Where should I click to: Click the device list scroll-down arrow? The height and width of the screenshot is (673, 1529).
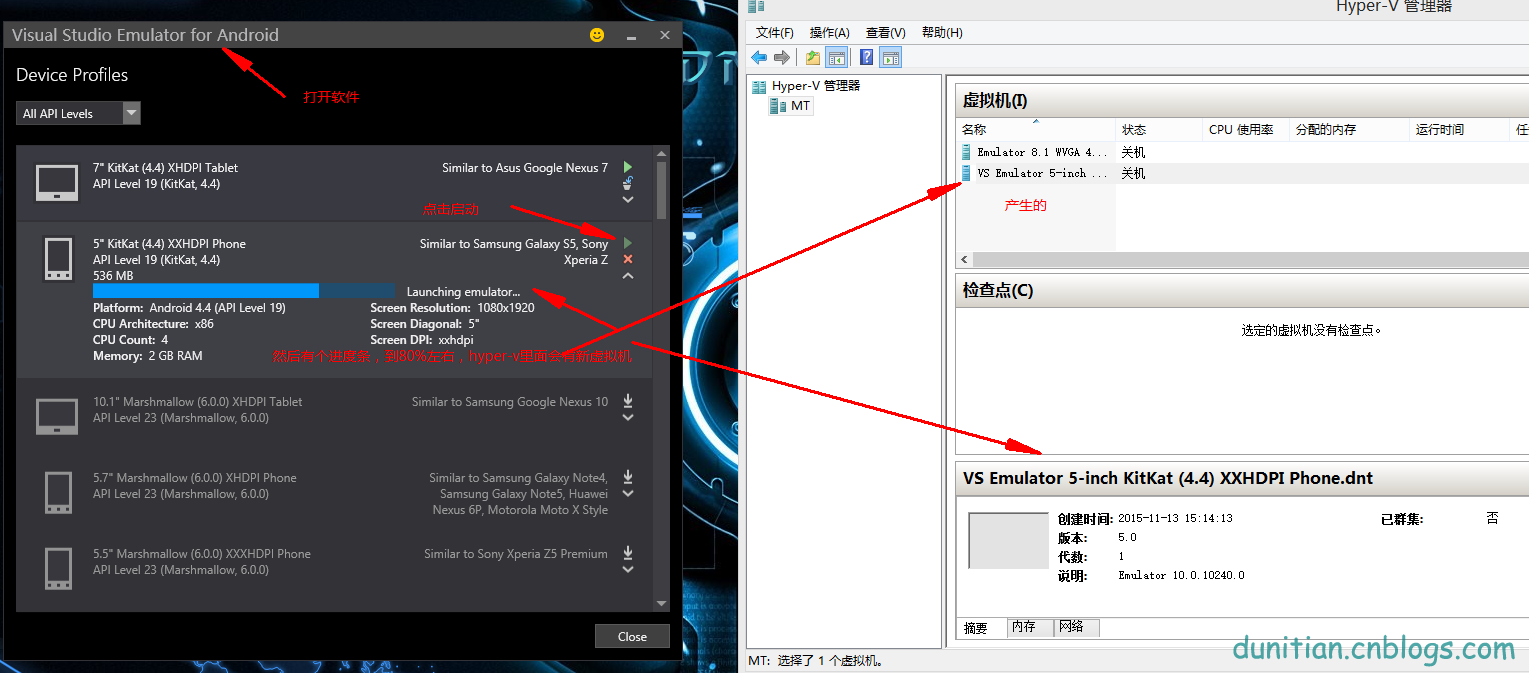click(661, 603)
